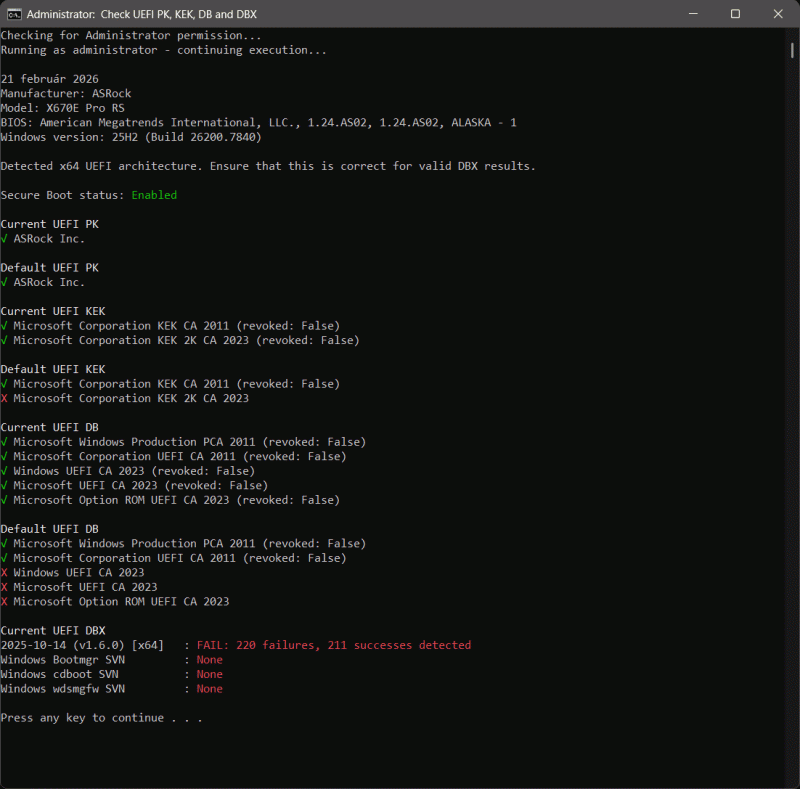Click failed 'Microsoft Option ROM UEFI CA 2023' line
Screen dimensions: 800x789
(x=121, y=602)
